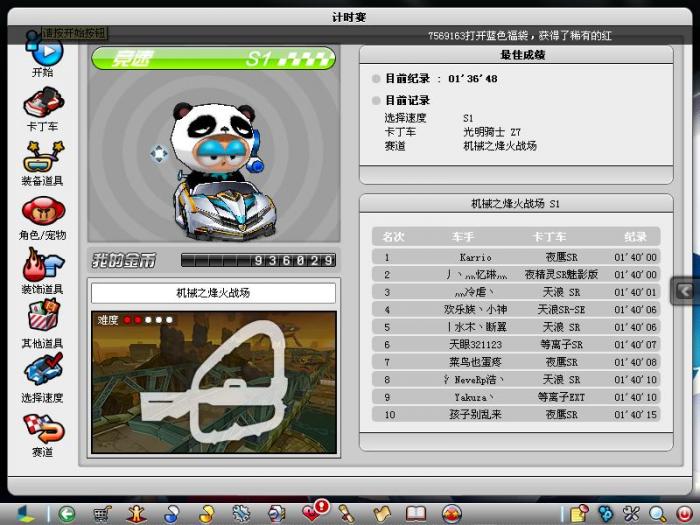Select ranking row of 孩子别乱来

[516, 414]
